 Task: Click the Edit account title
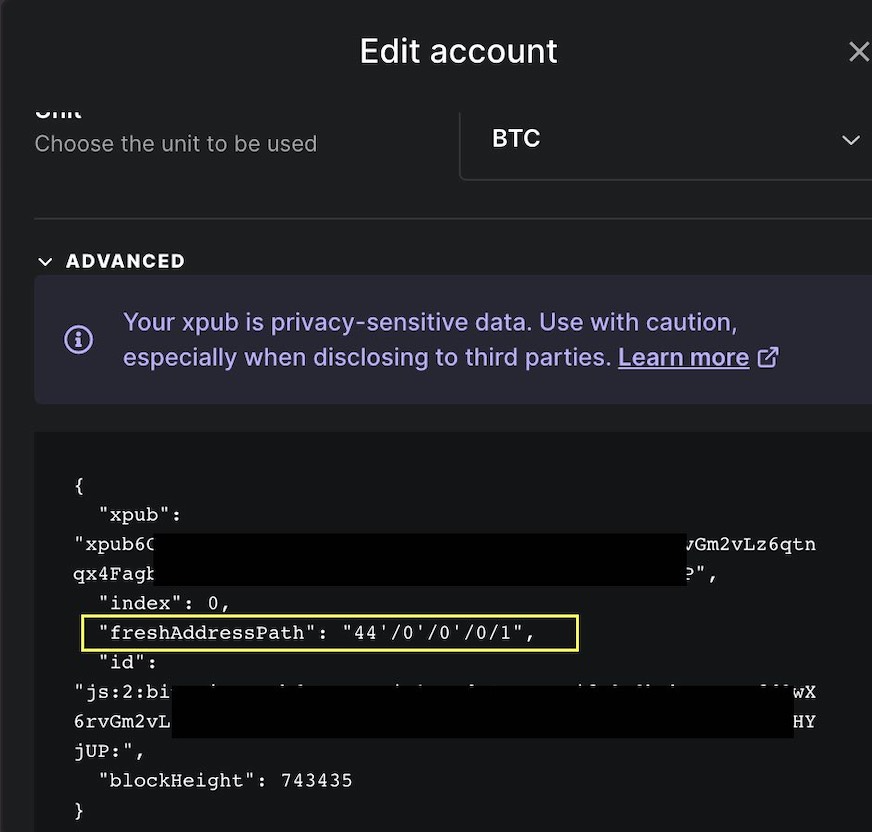tap(458, 51)
